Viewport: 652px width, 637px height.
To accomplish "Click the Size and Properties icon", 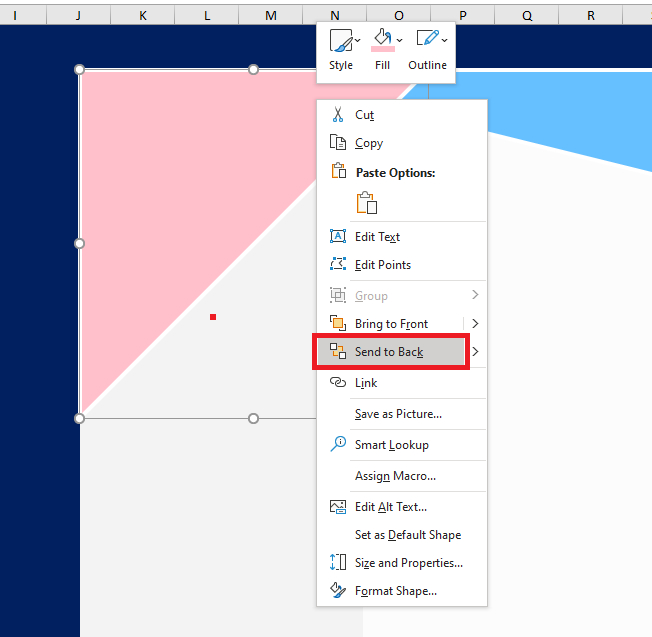I will pos(338,562).
